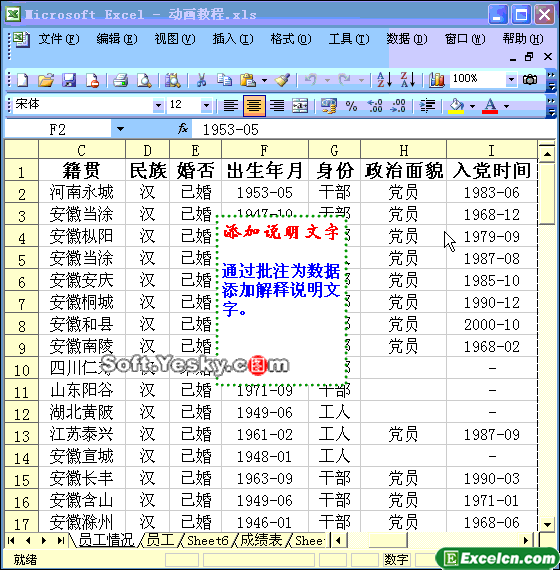This screenshot has width=560, height=570.
Task: Paste with the clipboard icon
Action: tap(248, 80)
